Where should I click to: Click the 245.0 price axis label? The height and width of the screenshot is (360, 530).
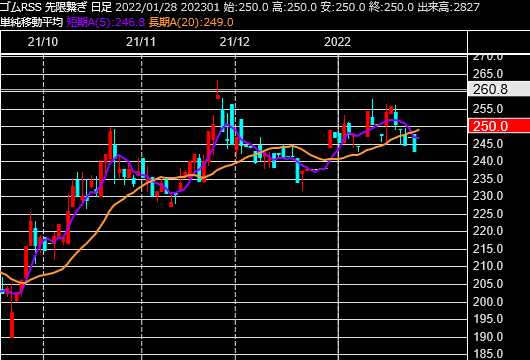(x=488, y=144)
